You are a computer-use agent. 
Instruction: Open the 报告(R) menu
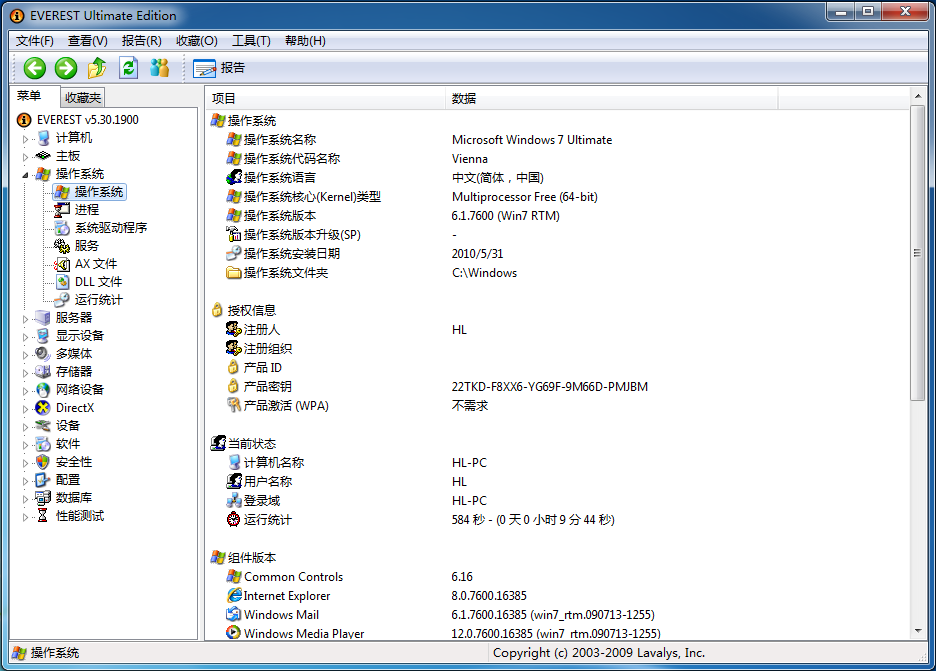coord(141,41)
